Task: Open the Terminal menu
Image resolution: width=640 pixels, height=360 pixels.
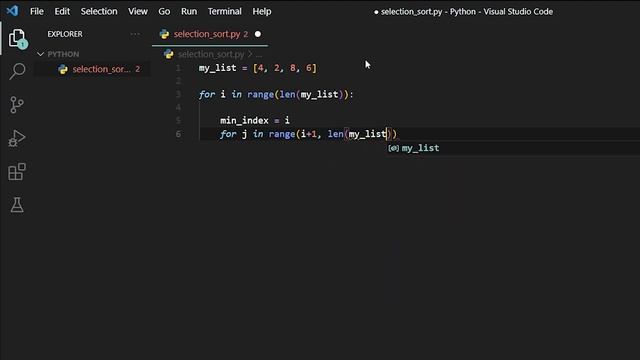Action: click(x=224, y=11)
